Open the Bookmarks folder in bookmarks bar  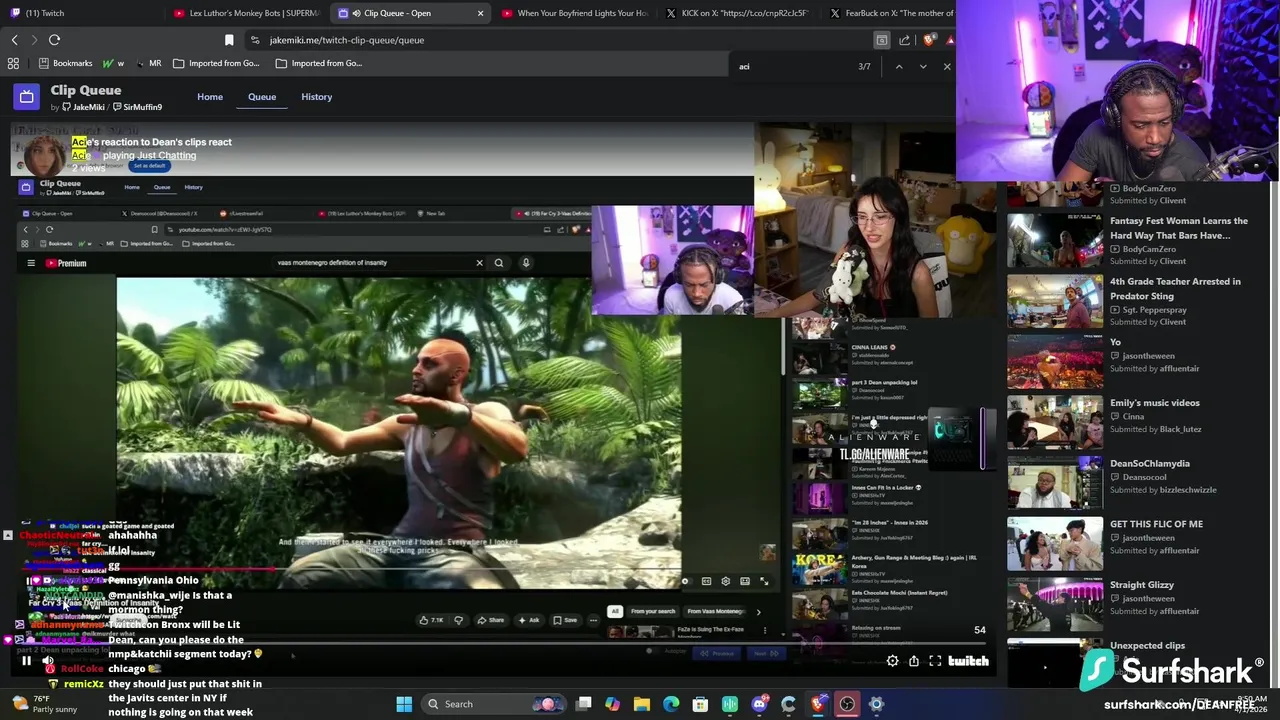pyautogui.click(x=65, y=63)
